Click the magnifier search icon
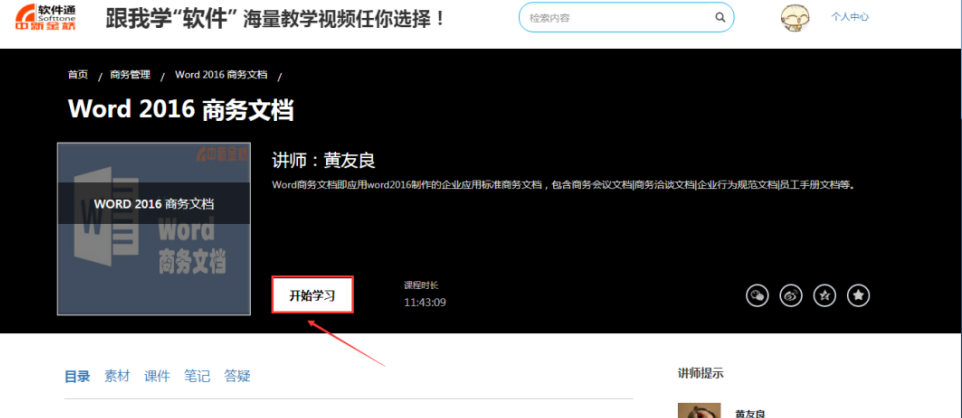The image size is (962, 418). click(719, 18)
